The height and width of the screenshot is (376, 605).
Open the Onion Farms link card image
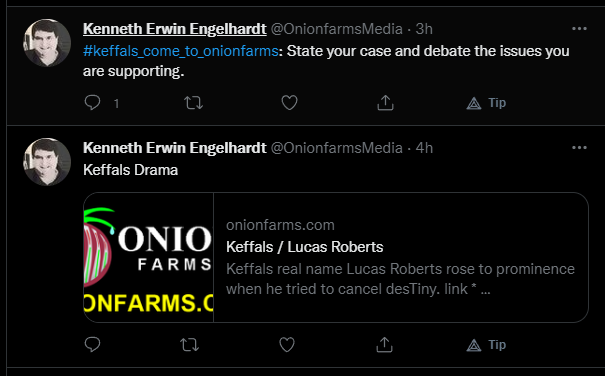click(149, 257)
